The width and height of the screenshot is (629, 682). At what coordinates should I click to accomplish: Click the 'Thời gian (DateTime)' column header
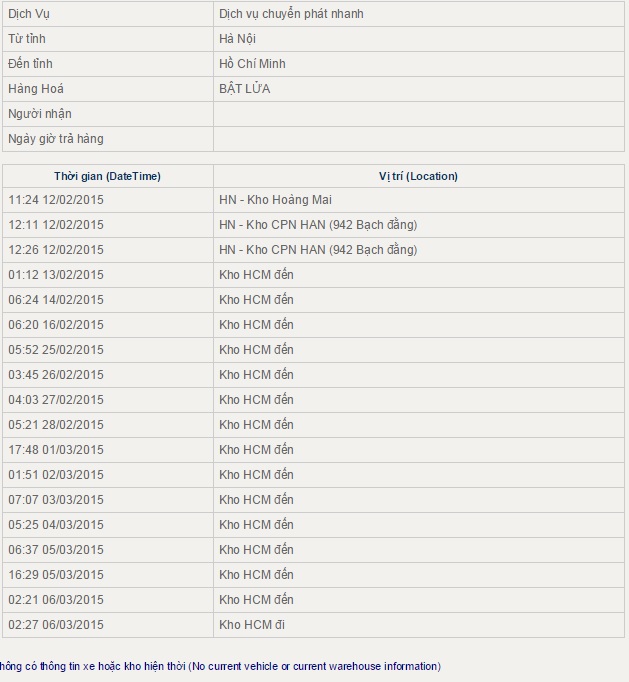click(x=107, y=176)
